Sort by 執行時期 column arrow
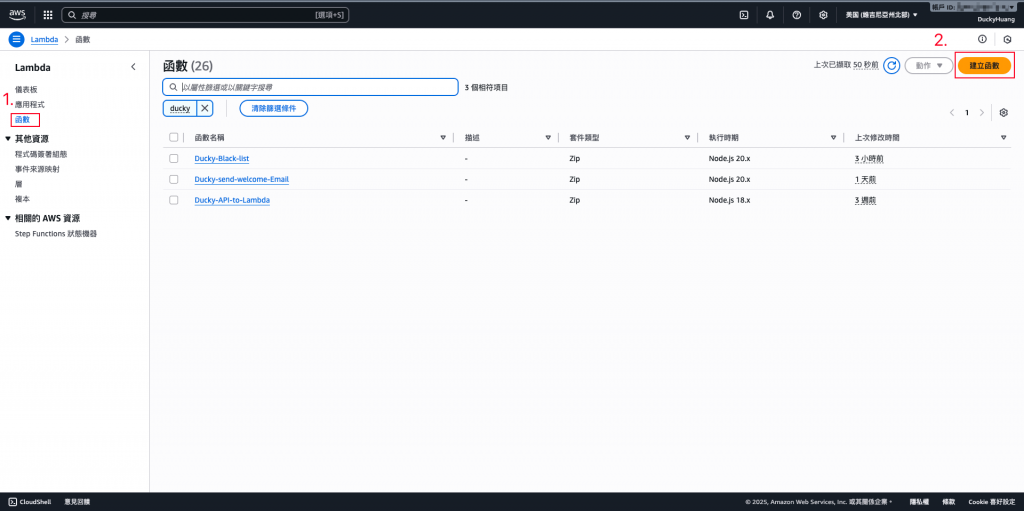 point(833,138)
